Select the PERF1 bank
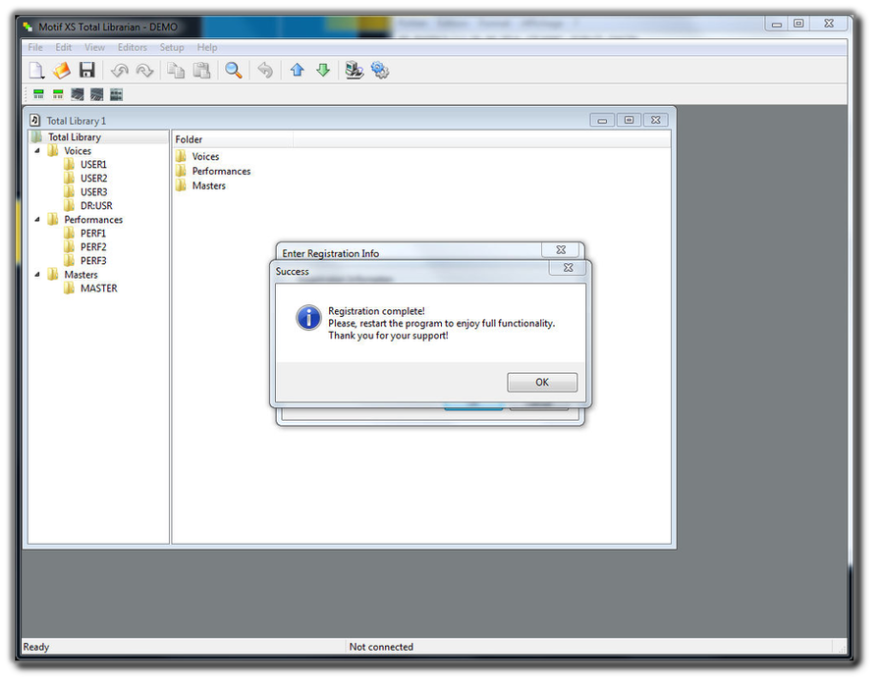The width and height of the screenshot is (878, 685). [93, 234]
